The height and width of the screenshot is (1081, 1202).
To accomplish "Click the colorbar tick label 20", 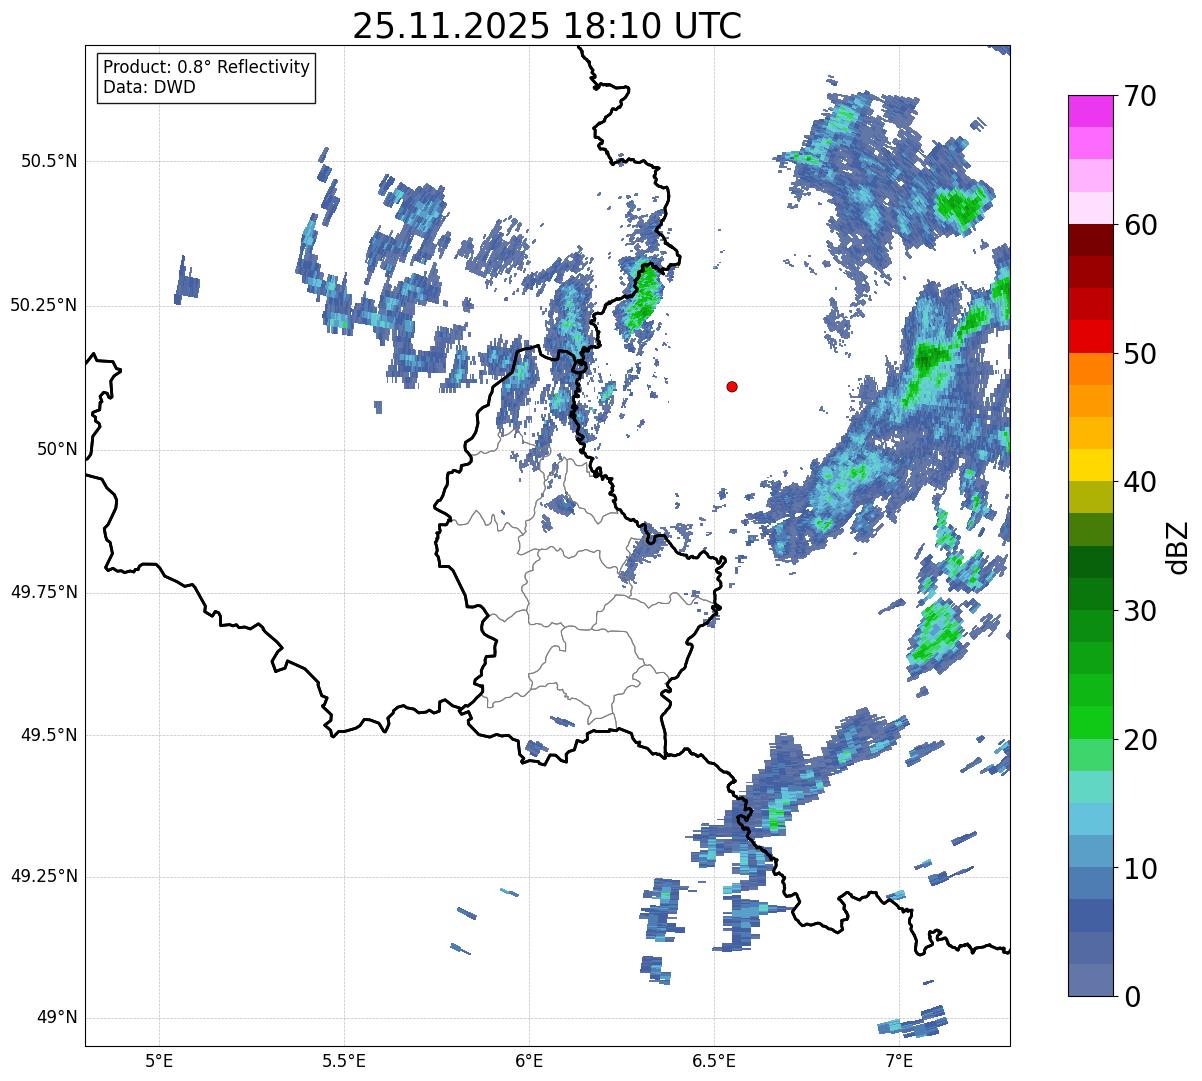I will (1139, 740).
